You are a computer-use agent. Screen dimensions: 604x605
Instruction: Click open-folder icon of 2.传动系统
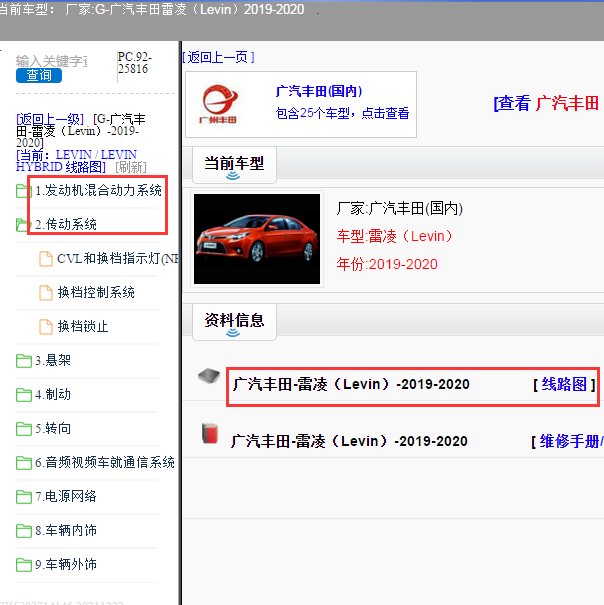coord(24,225)
